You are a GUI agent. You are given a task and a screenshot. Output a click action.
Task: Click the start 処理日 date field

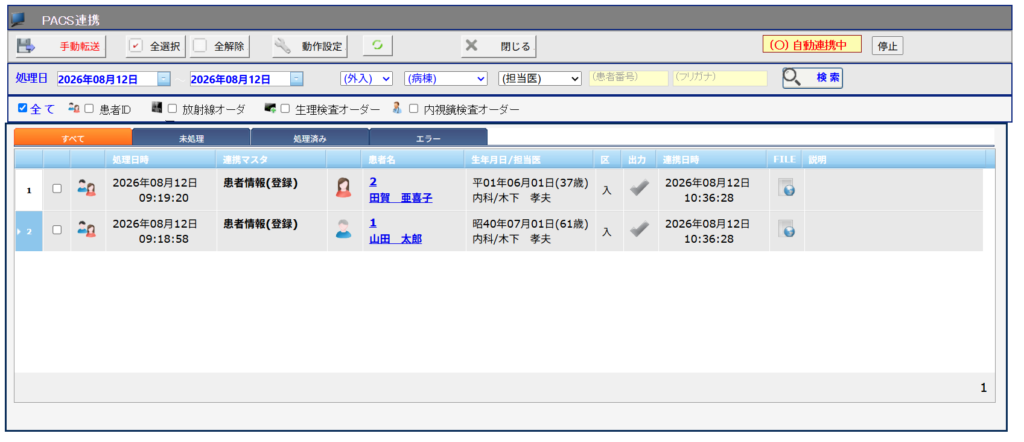coord(107,79)
